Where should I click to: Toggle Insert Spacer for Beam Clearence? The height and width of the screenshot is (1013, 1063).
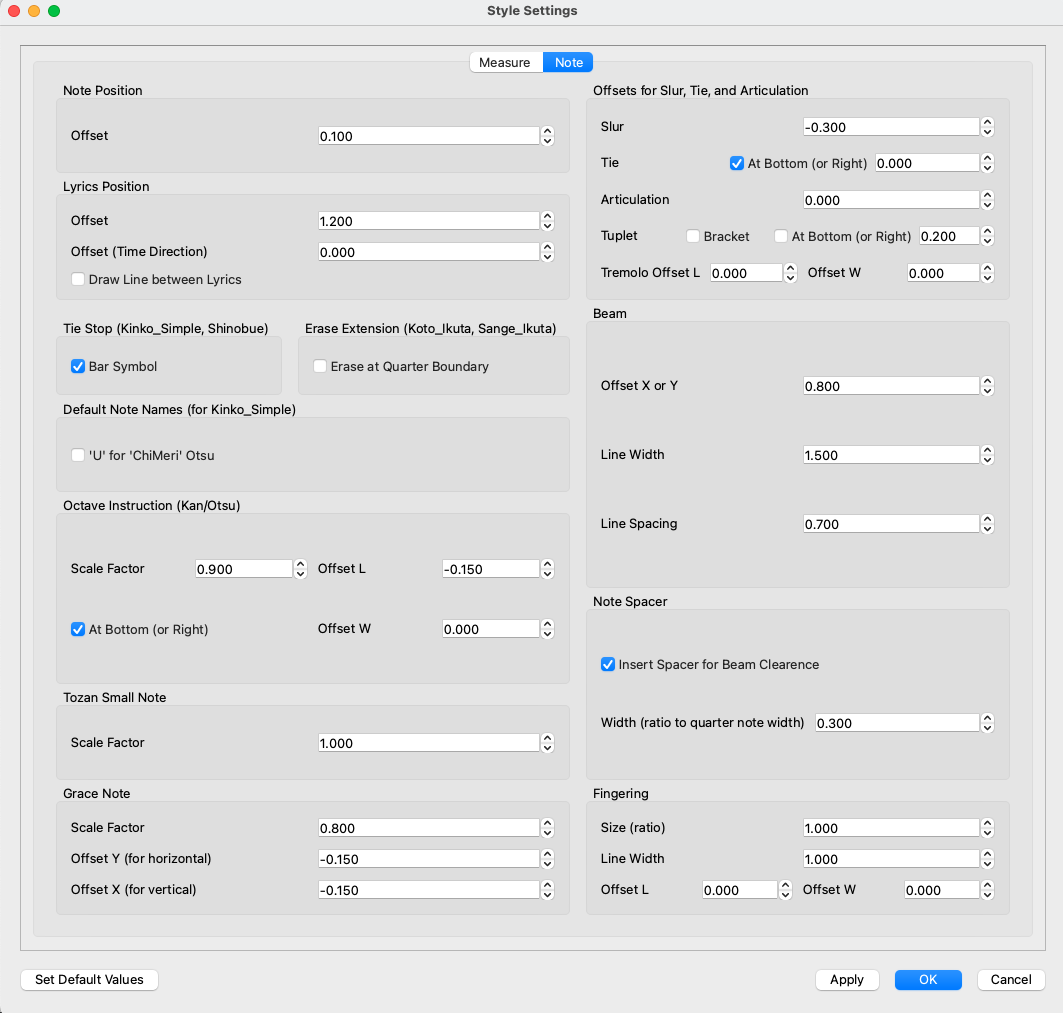(x=608, y=665)
